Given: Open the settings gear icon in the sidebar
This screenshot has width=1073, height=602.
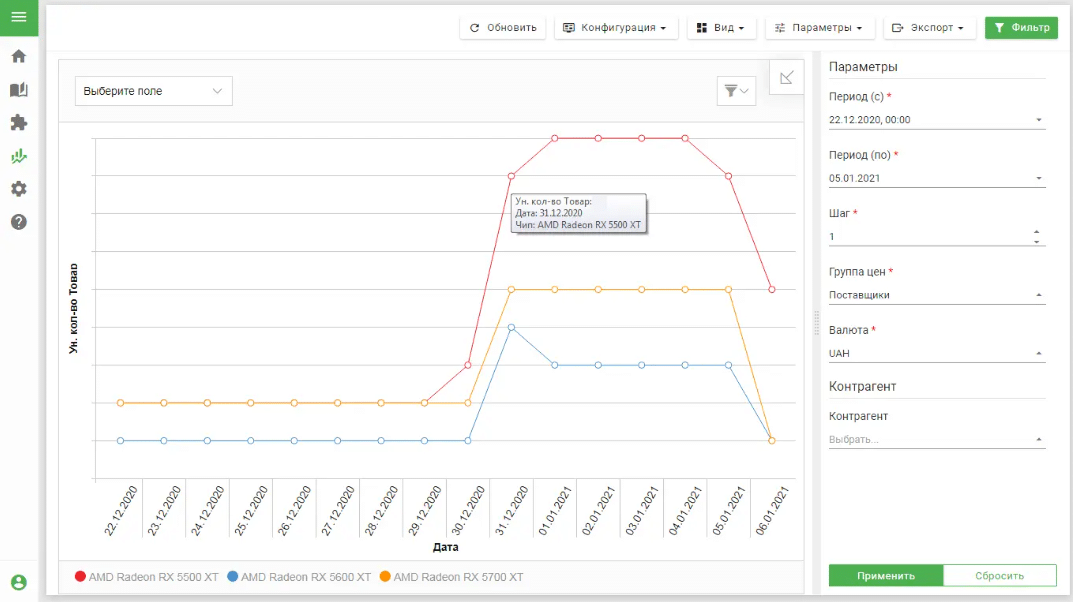Looking at the screenshot, I should 19,189.
